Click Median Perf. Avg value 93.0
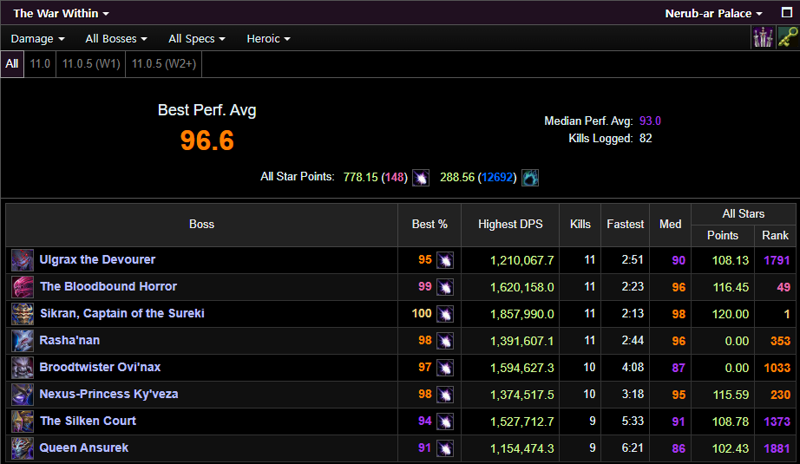This screenshot has width=800, height=464. tap(650, 121)
